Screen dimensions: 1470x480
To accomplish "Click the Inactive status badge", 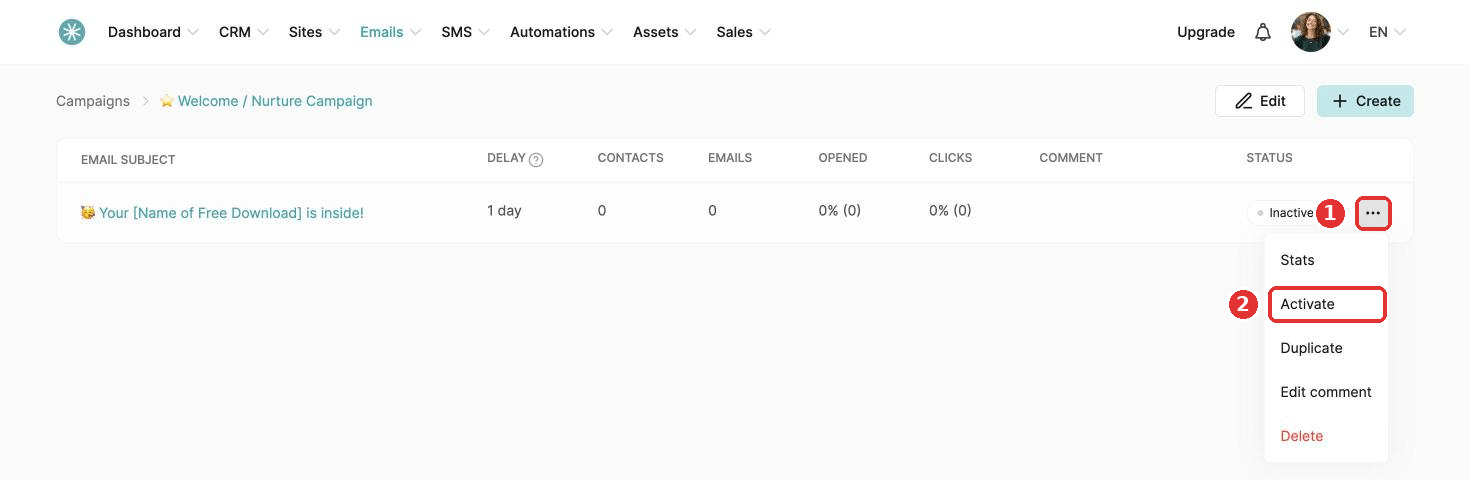I will point(1285,213).
